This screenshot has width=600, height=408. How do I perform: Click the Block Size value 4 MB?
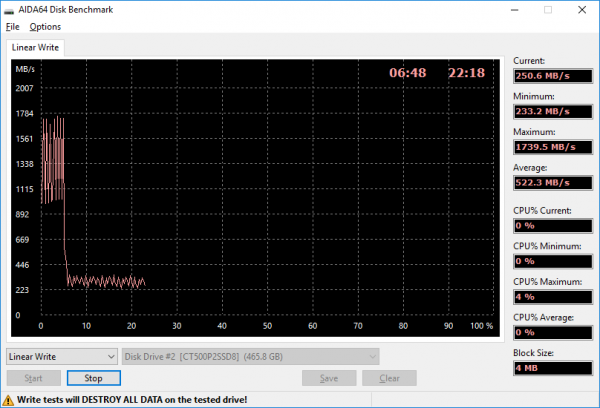(553, 368)
